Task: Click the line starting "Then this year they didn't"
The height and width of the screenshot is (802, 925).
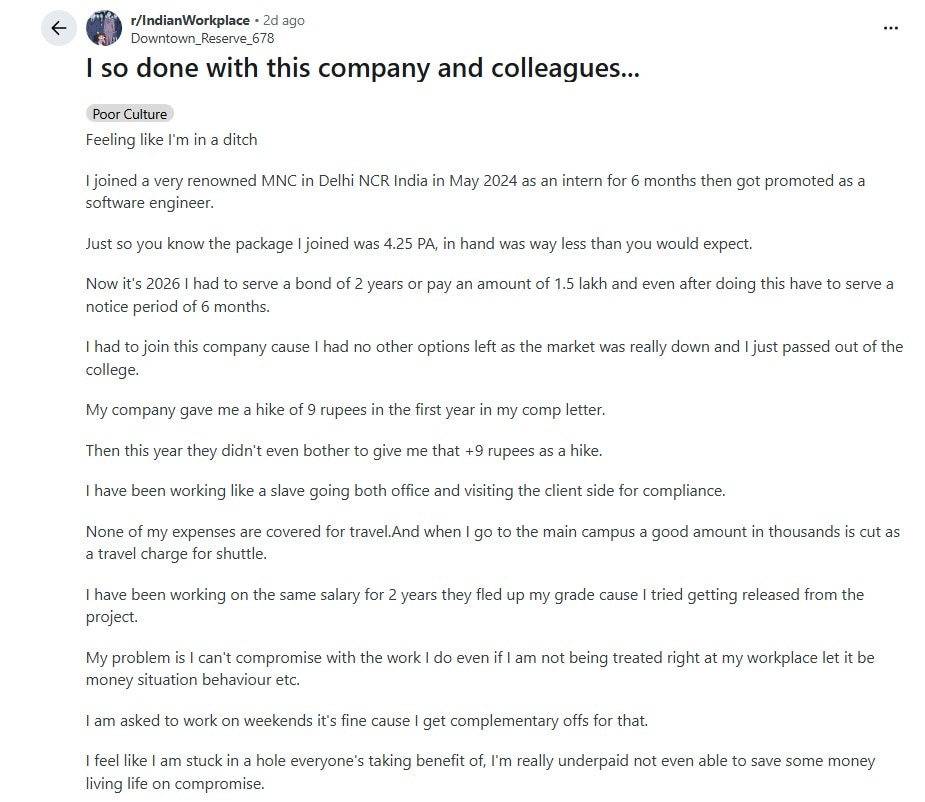Action: (343, 451)
